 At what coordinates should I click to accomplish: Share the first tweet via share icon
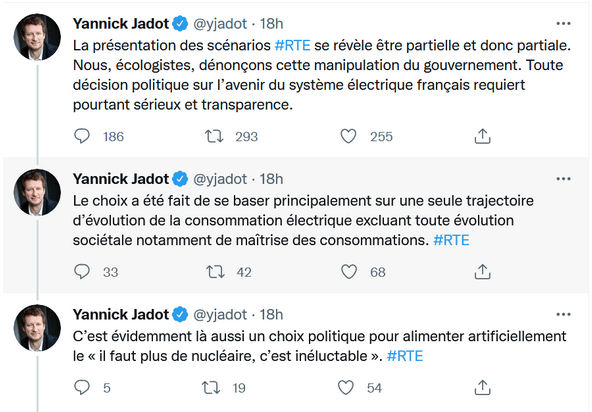(x=482, y=136)
